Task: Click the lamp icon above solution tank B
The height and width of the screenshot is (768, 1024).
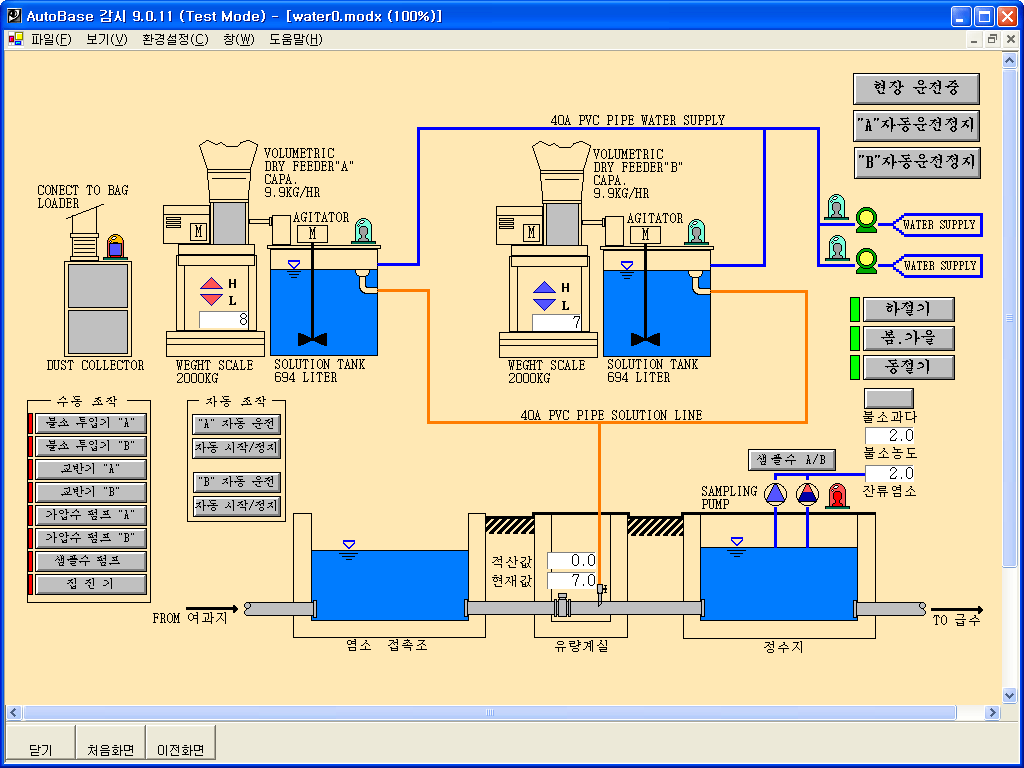Action: [x=695, y=232]
